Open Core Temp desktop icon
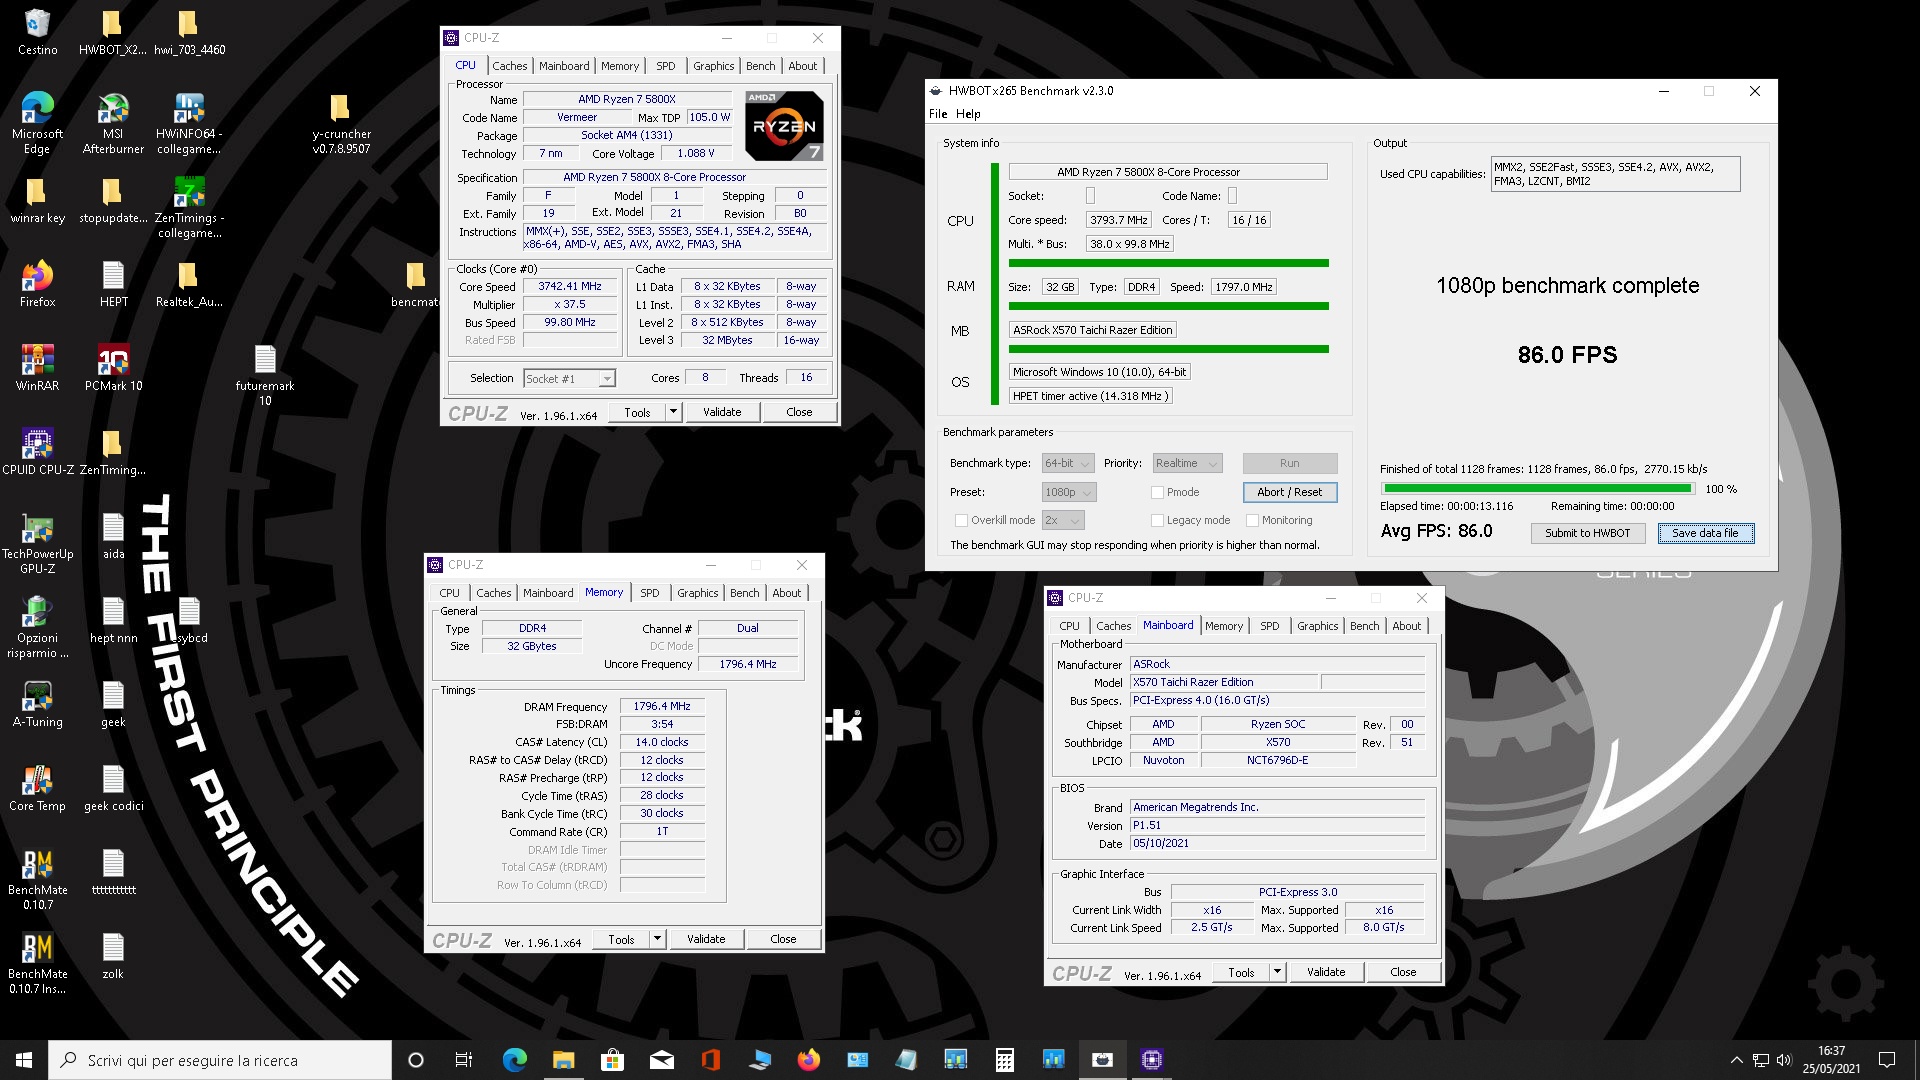 pos(37,787)
